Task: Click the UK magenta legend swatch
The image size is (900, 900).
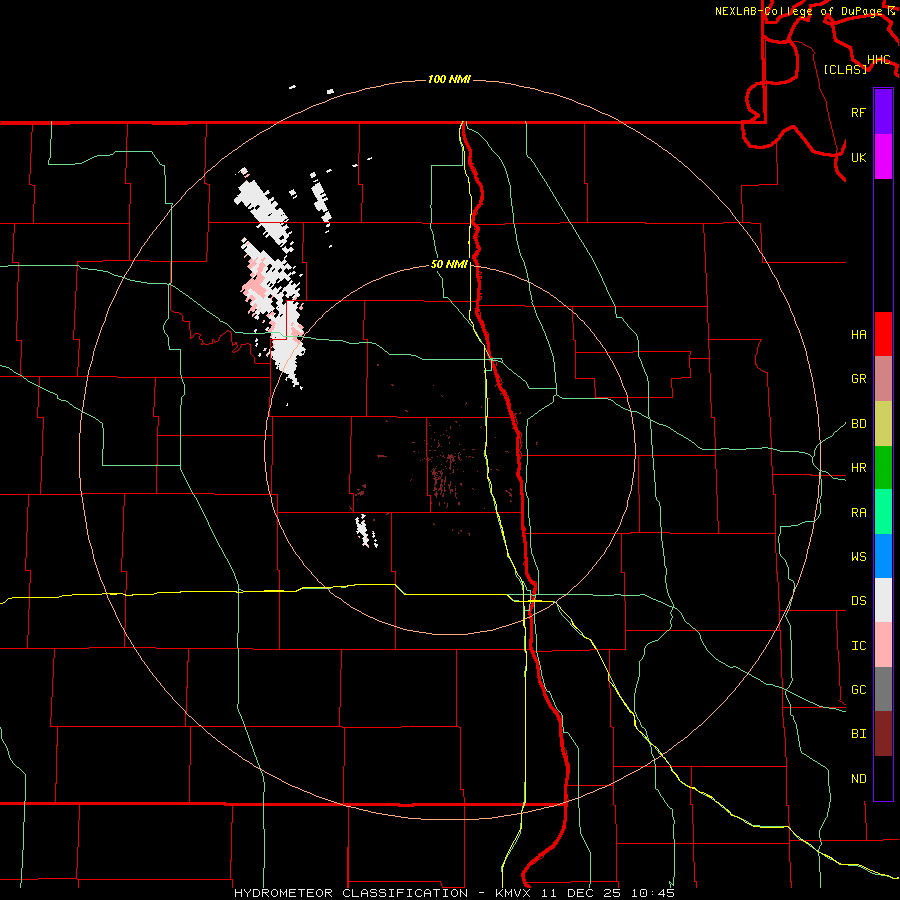Action: (x=883, y=156)
